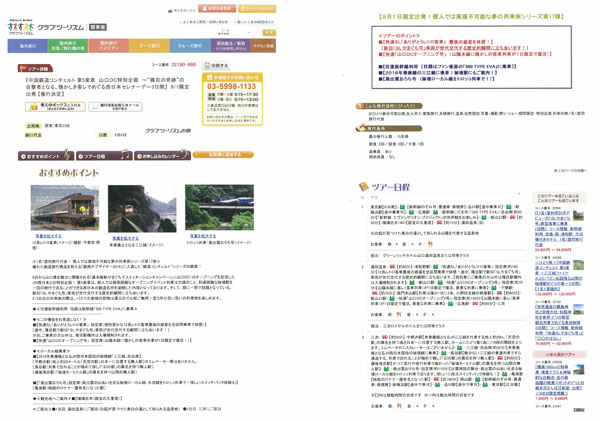Select the brown ホテル/旅館 navigation tab
The image size is (600, 421).
coord(263,46)
